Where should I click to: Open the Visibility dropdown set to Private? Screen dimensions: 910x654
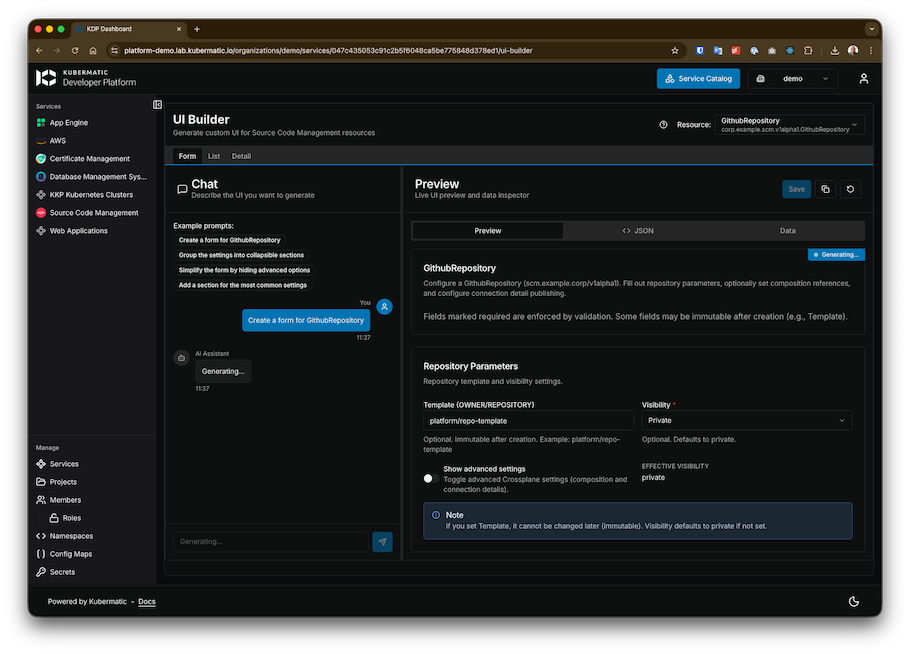(x=745, y=420)
